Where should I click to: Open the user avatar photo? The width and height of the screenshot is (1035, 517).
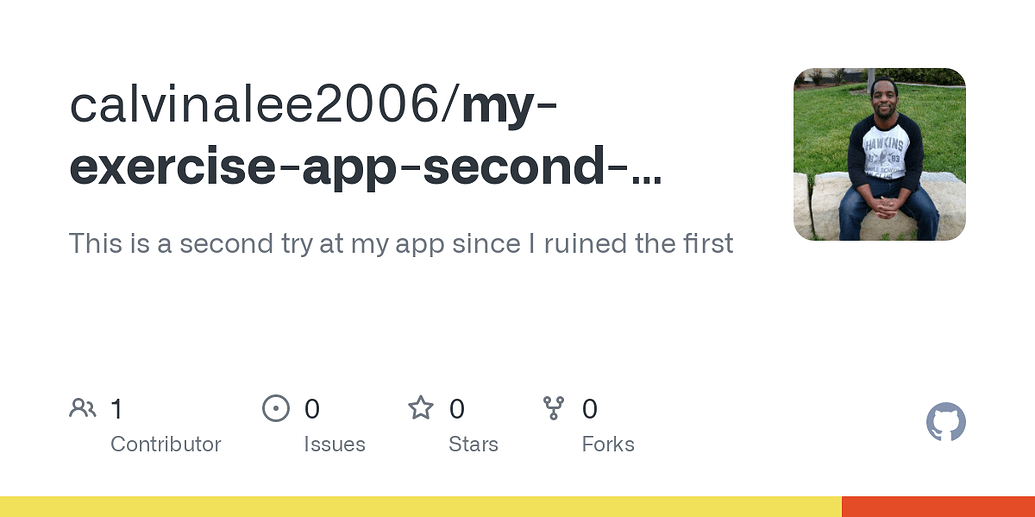(x=879, y=154)
